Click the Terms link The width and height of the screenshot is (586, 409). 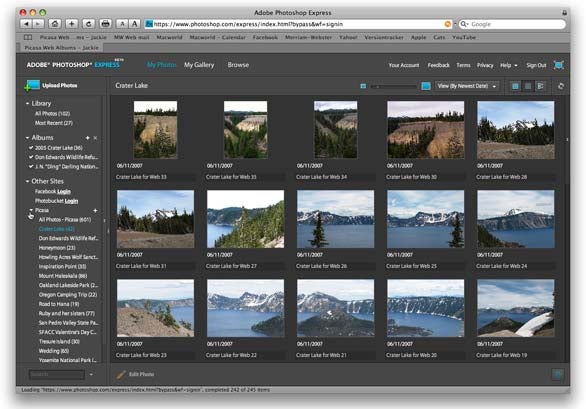tap(463, 65)
